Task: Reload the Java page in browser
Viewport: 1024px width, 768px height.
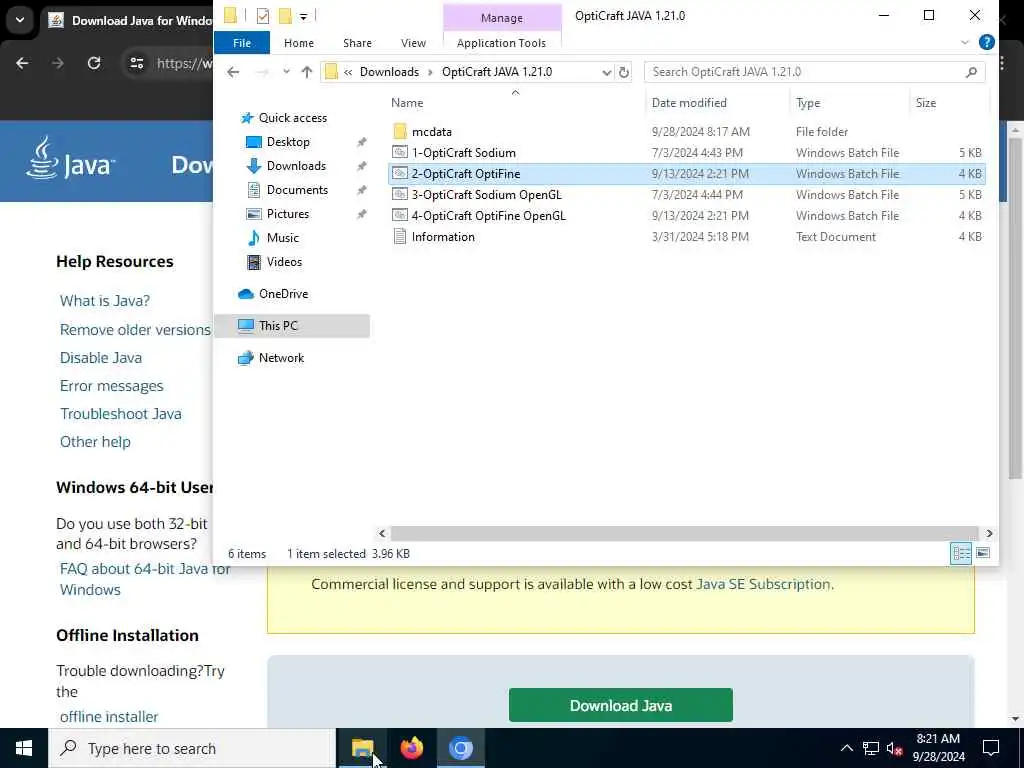Action: (x=94, y=63)
